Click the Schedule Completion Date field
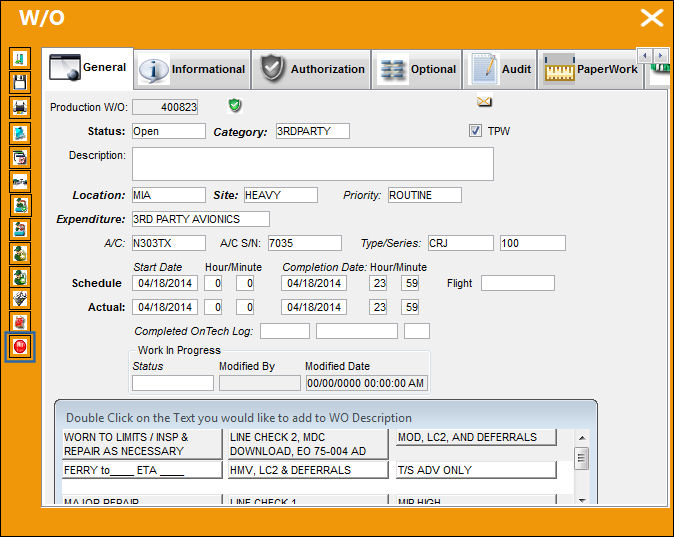 (x=314, y=283)
